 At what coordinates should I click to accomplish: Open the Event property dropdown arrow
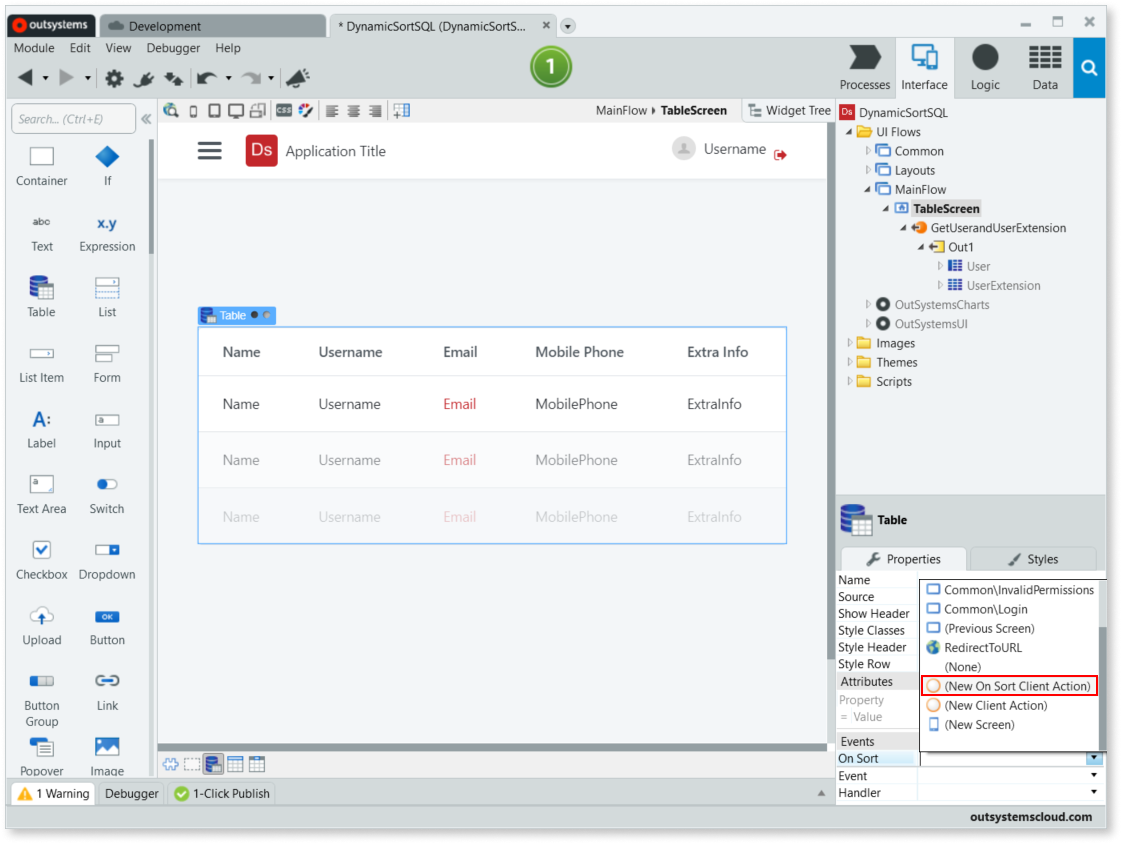(1093, 776)
